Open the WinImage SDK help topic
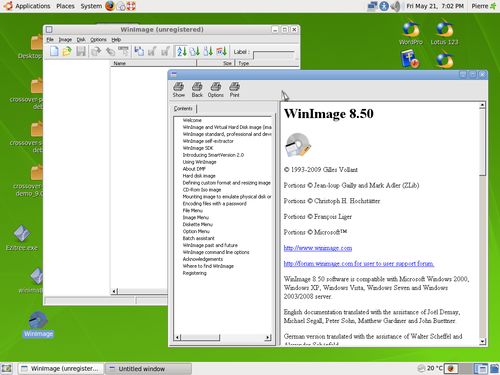500x375 pixels. [x=198, y=148]
